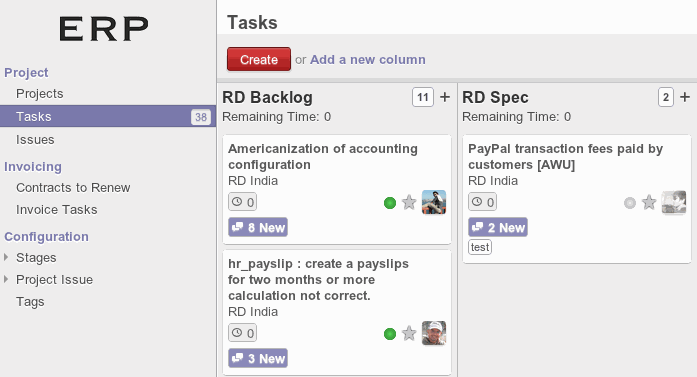Click Remaining Time under RD Backlog
Screen dimensions: 697x377
(276, 117)
